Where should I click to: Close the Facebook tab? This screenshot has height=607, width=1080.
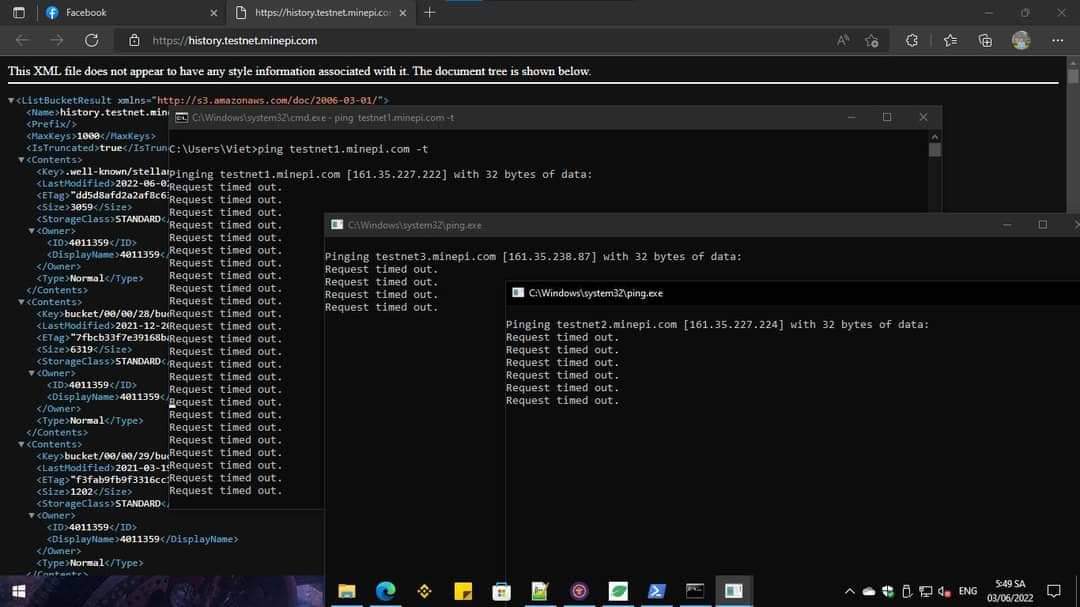click(x=214, y=12)
